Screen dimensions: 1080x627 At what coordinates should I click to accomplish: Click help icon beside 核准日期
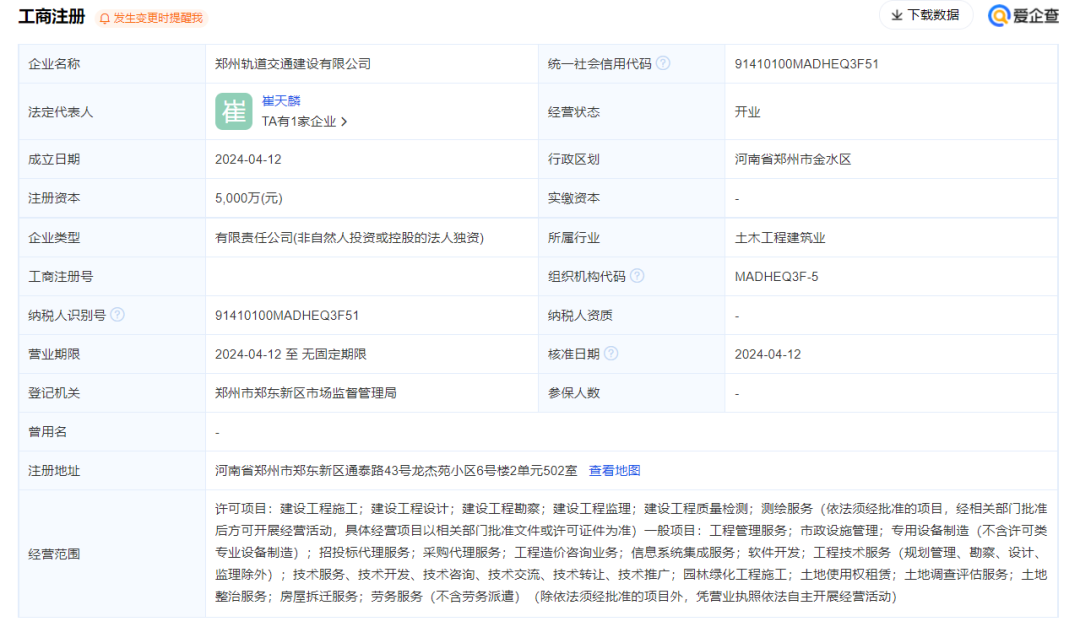click(611, 354)
